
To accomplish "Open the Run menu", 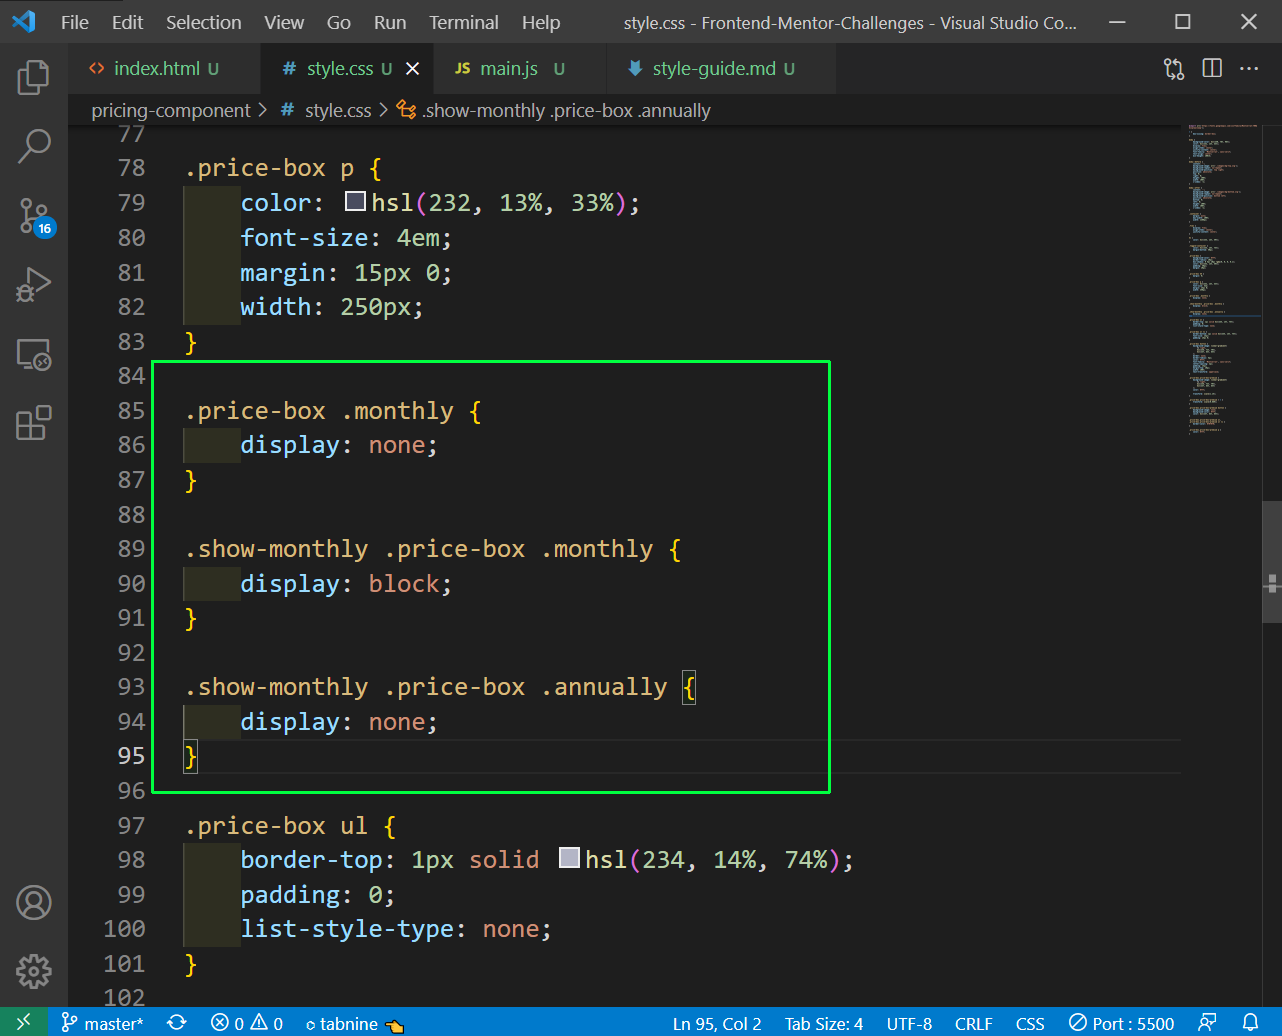I will [x=390, y=22].
